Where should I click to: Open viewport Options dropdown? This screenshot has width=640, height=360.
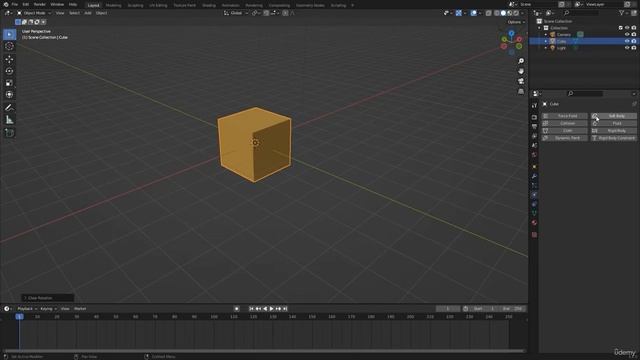click(x=516, y=22)
